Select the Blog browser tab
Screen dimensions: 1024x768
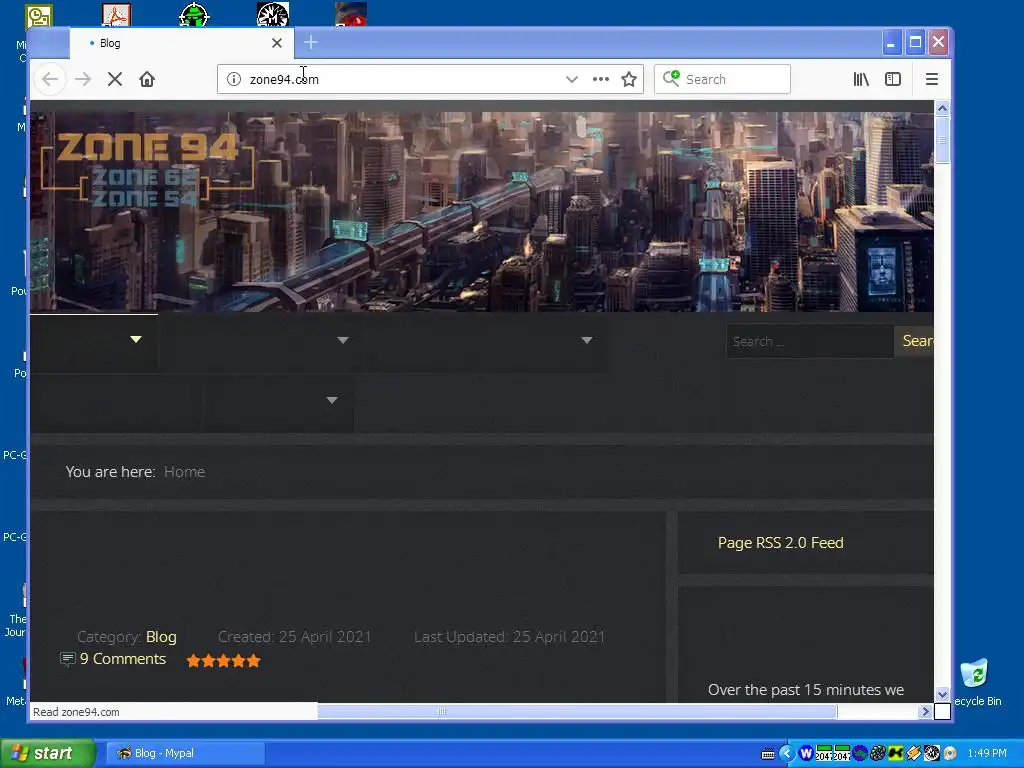(x=182, y=43)
